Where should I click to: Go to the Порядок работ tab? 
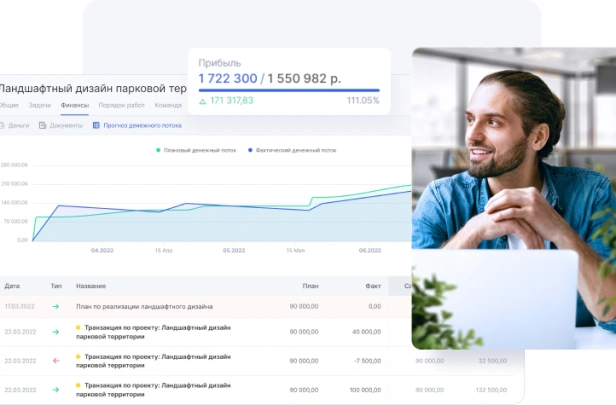tap(121, 105)
